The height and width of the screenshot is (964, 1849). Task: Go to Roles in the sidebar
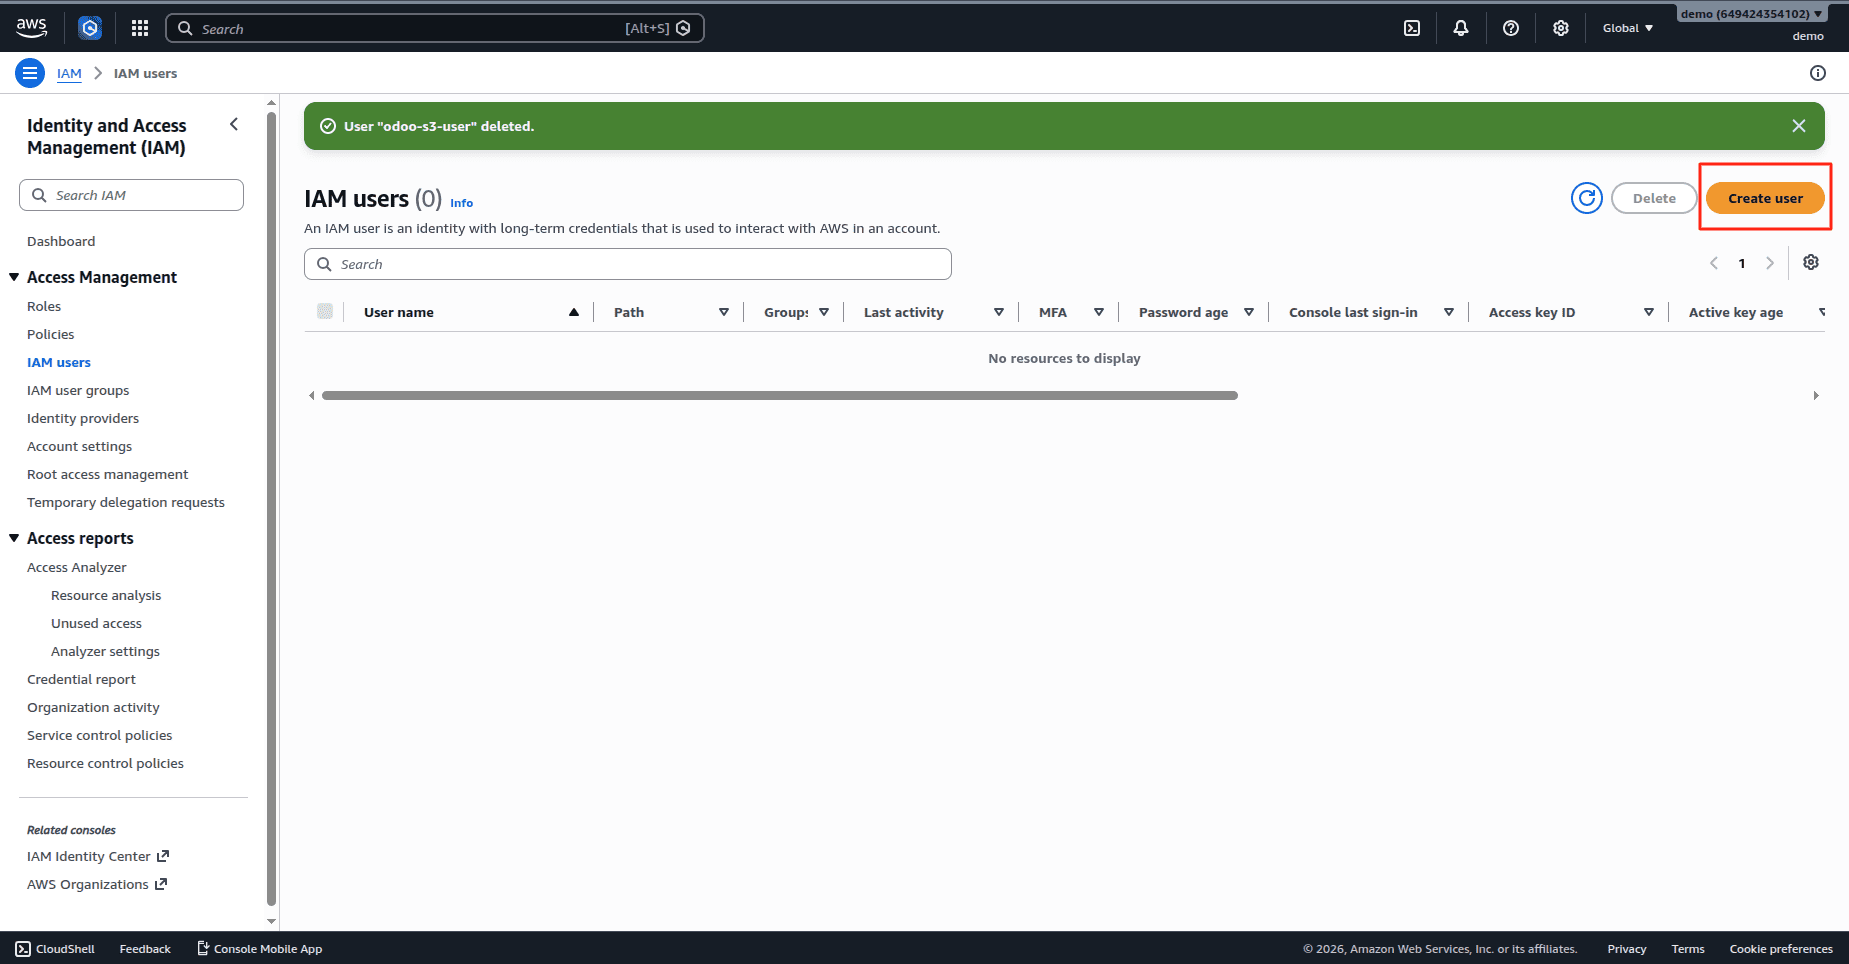pos(44,306)
